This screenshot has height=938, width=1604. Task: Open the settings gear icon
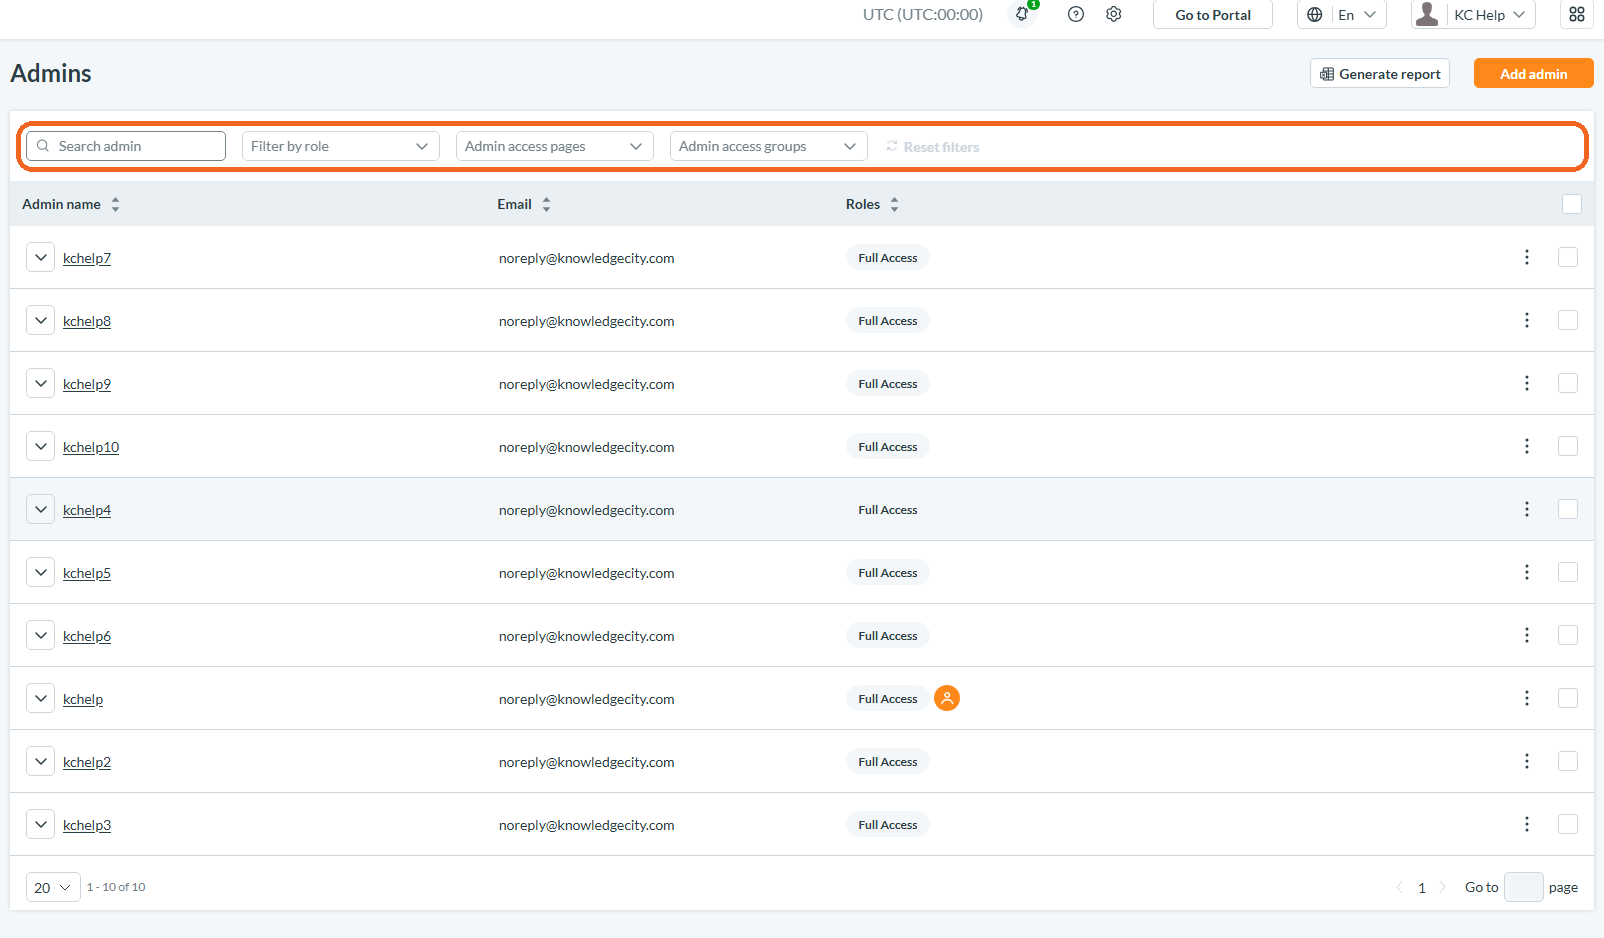1114,14
